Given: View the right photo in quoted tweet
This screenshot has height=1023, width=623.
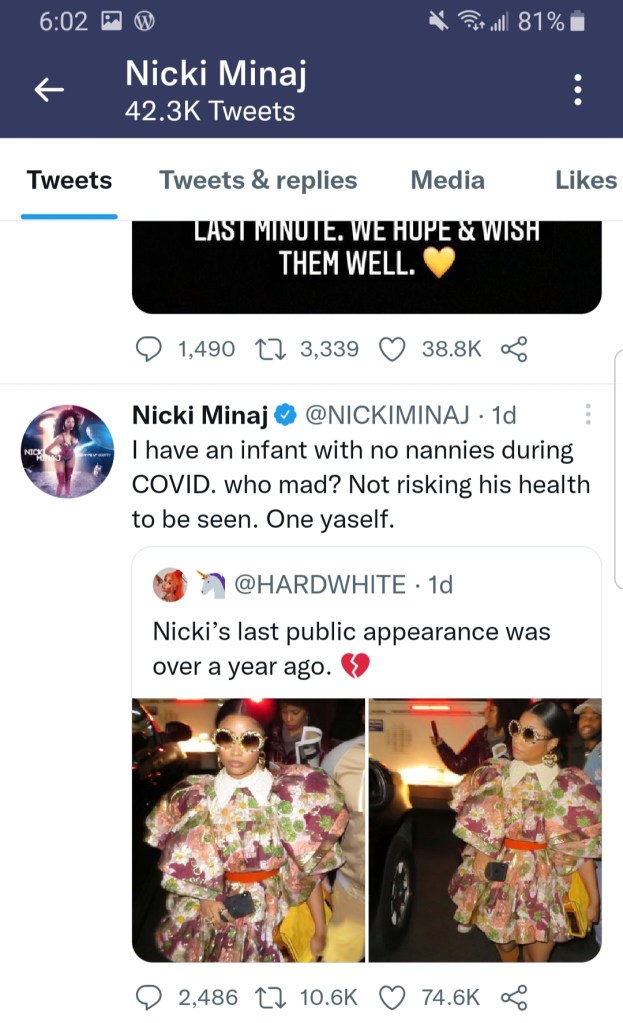Looking at the screenshot, I should pyautogui.click(x=485, y=829).
